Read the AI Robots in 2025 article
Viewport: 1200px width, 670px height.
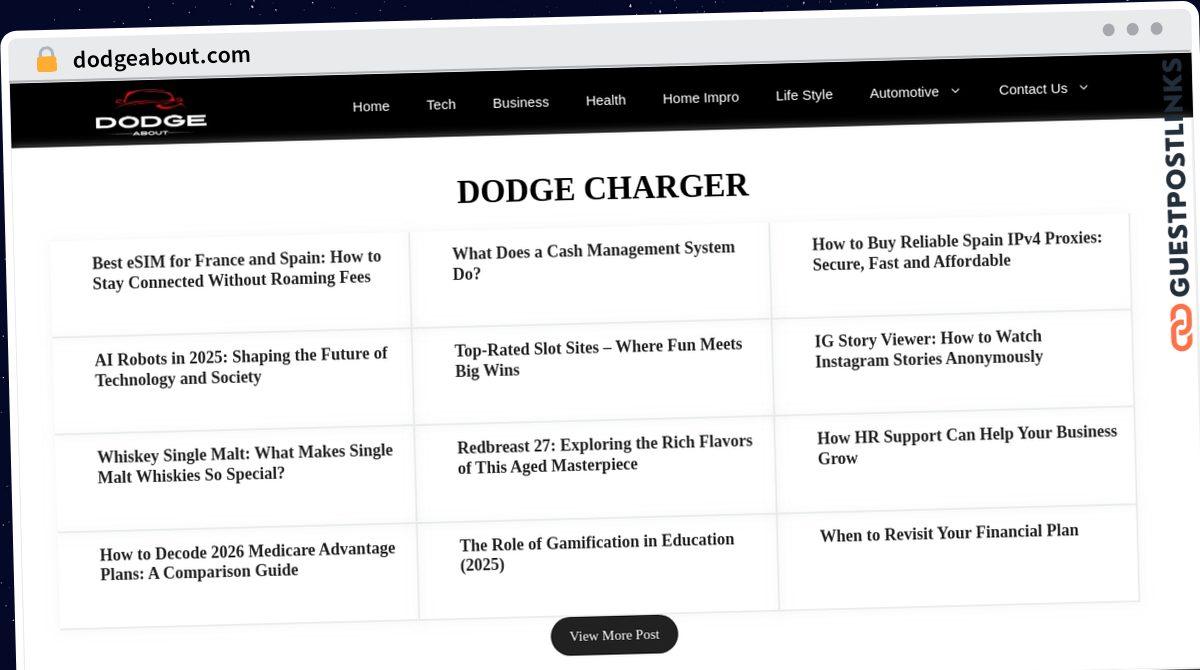pyautogui.click(x=241, y=367)
